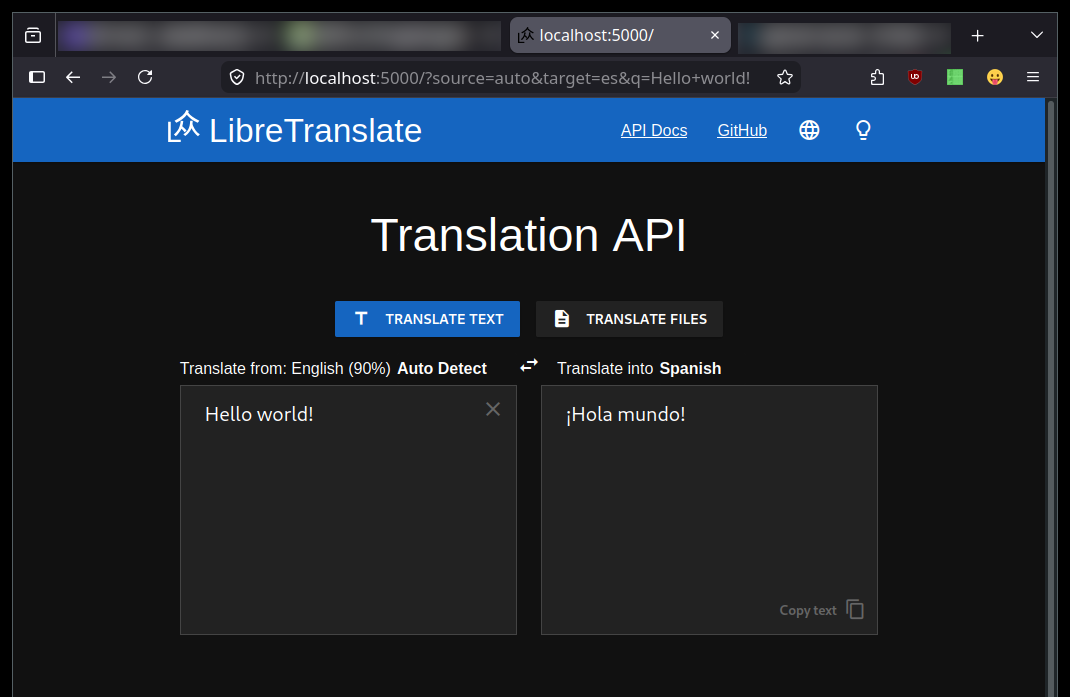
Task: Click the LibreTranslate title text
Action: click(x=315, y=130)
